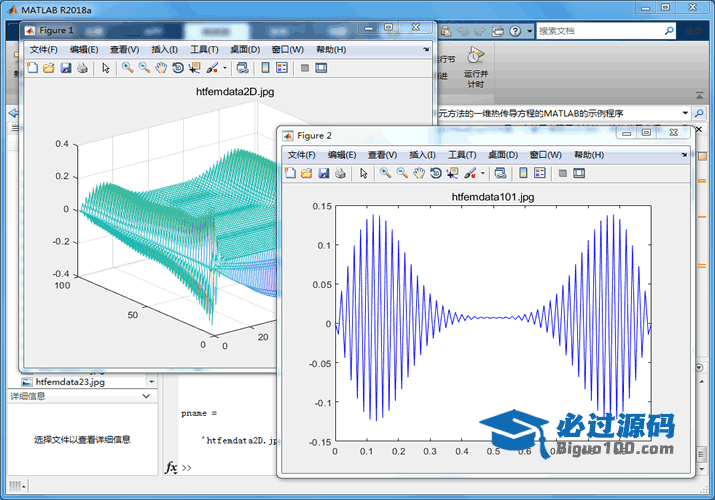Open 窗口(W) menu in Figure 2
715x500 pixels.
(x=545, y=155)
